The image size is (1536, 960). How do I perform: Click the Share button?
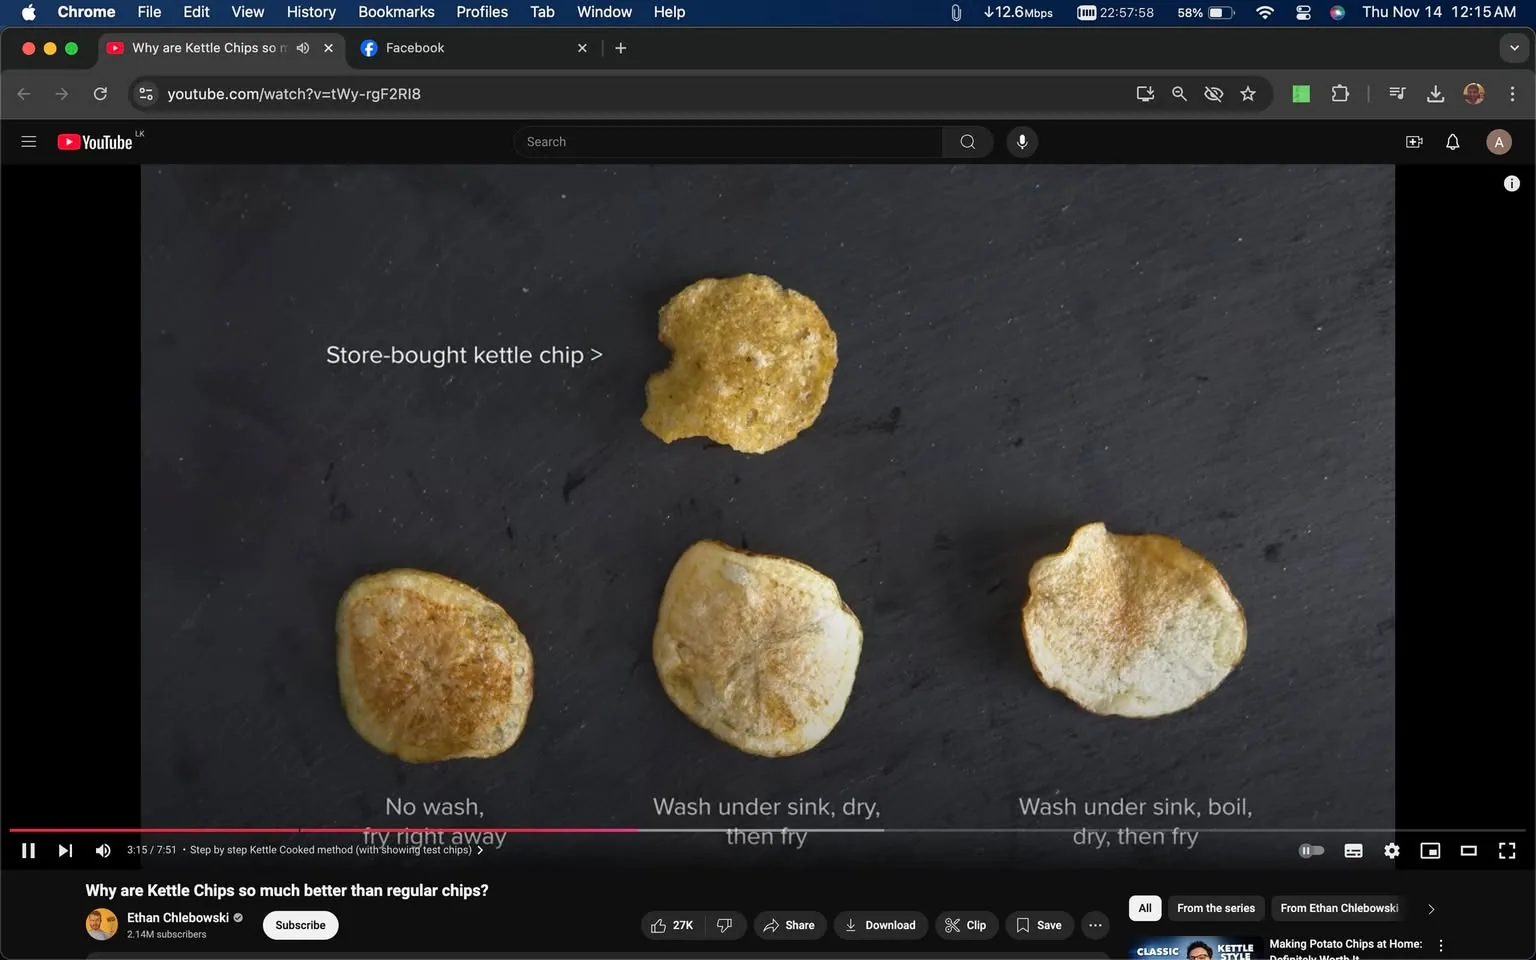click(x=789, y=925)
